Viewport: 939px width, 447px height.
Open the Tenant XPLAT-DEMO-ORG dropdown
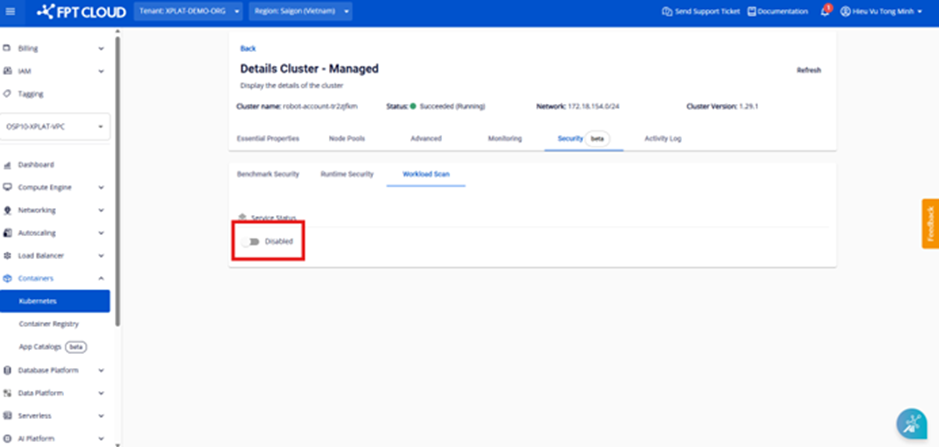[x=189, y=12]
